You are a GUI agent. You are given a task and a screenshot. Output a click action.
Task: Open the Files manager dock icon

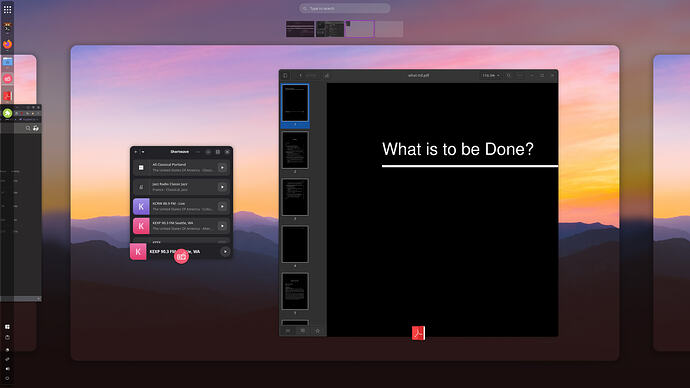7,62
